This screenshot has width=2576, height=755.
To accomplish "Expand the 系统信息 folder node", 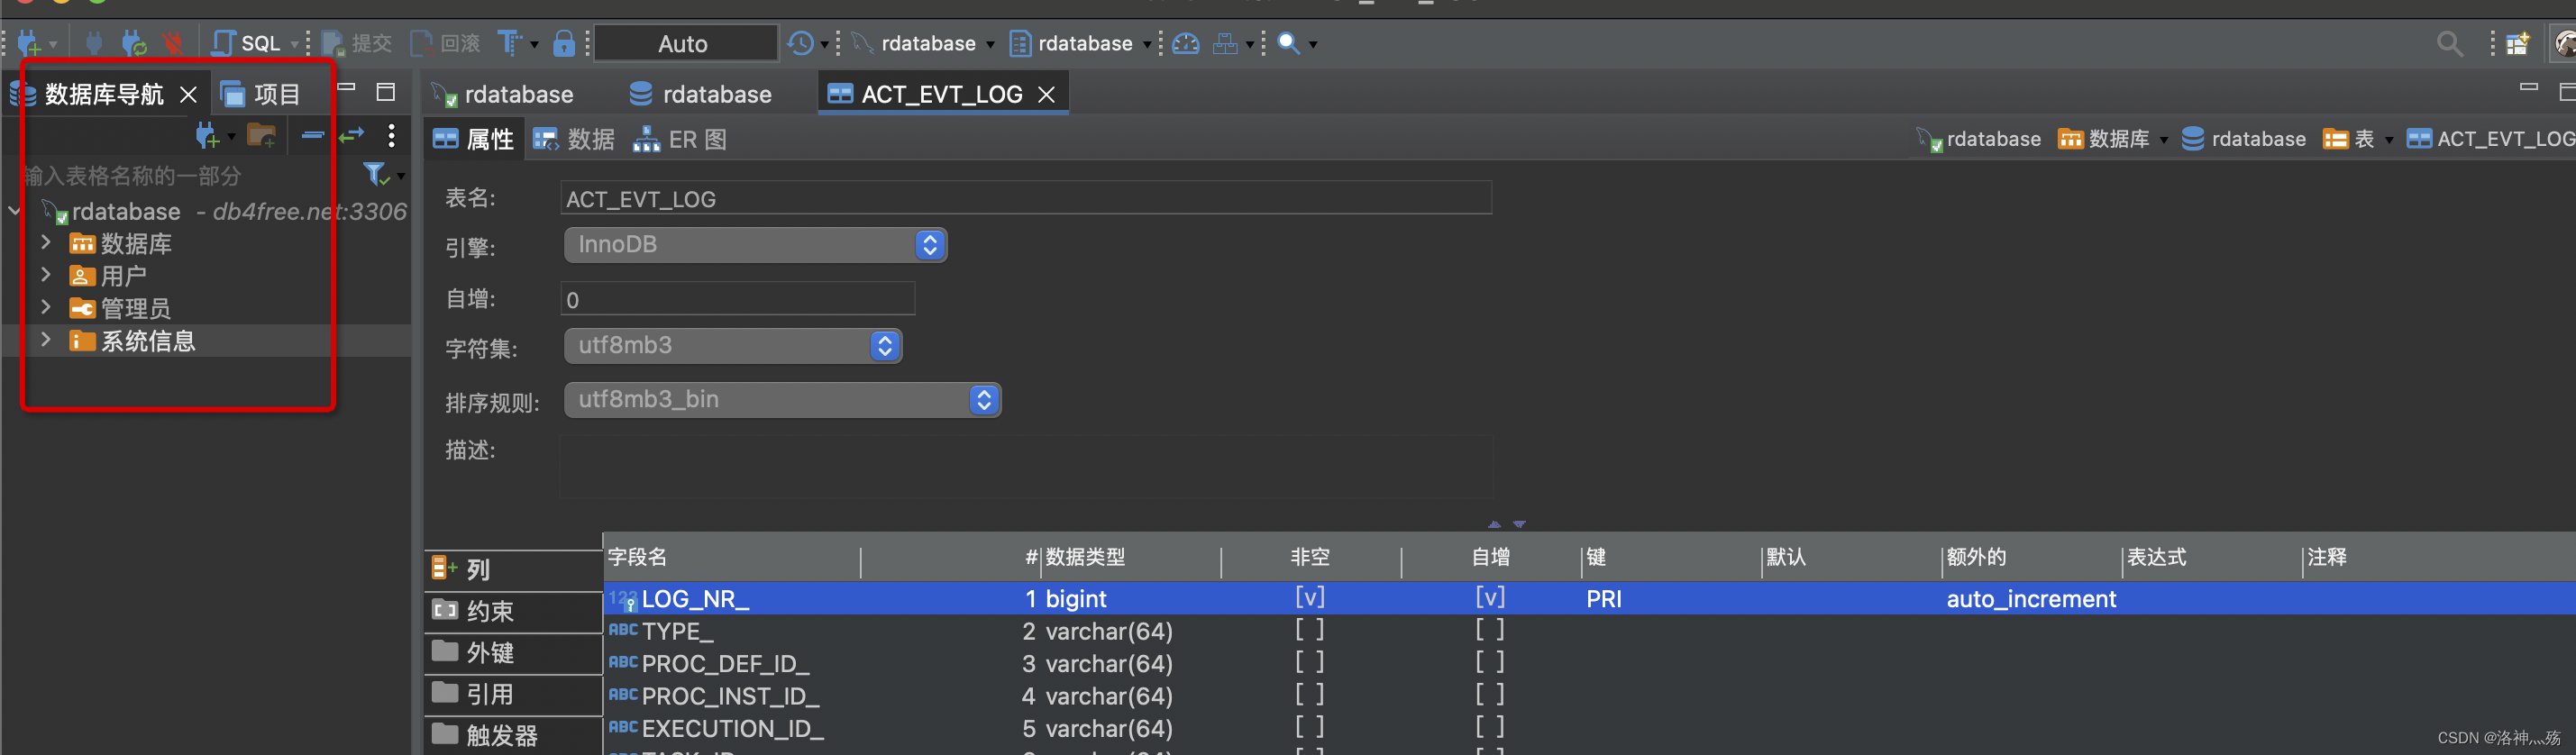I will pos(46,340).
